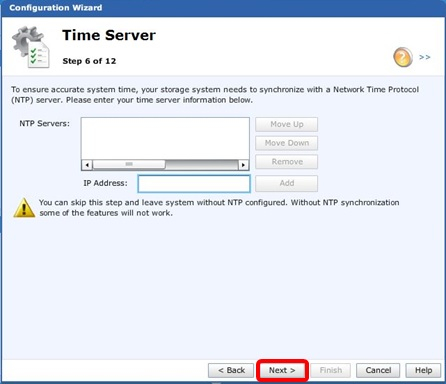Click the "Step 6 of 12" text
Image resolution: width=446 pixels, height=384 pixels.
click(89, 61)
